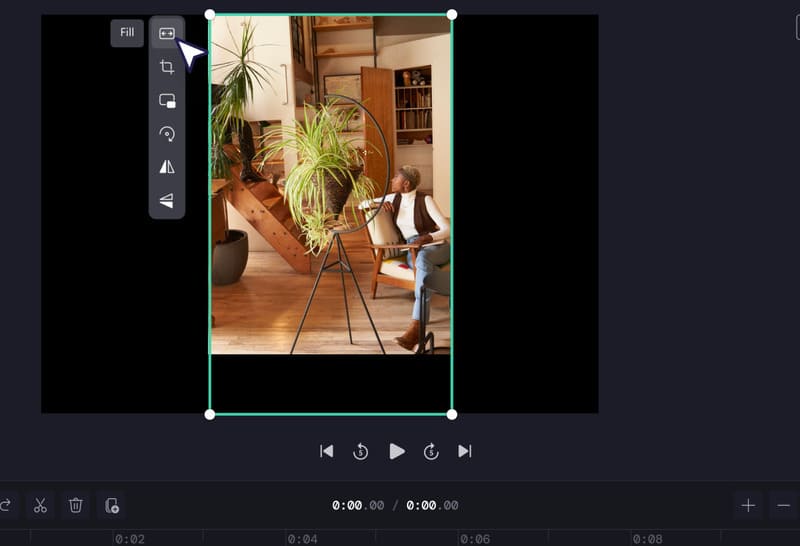Delete the selected clip with trash icon
Viewport: 800px width, 546px height.
76,506
